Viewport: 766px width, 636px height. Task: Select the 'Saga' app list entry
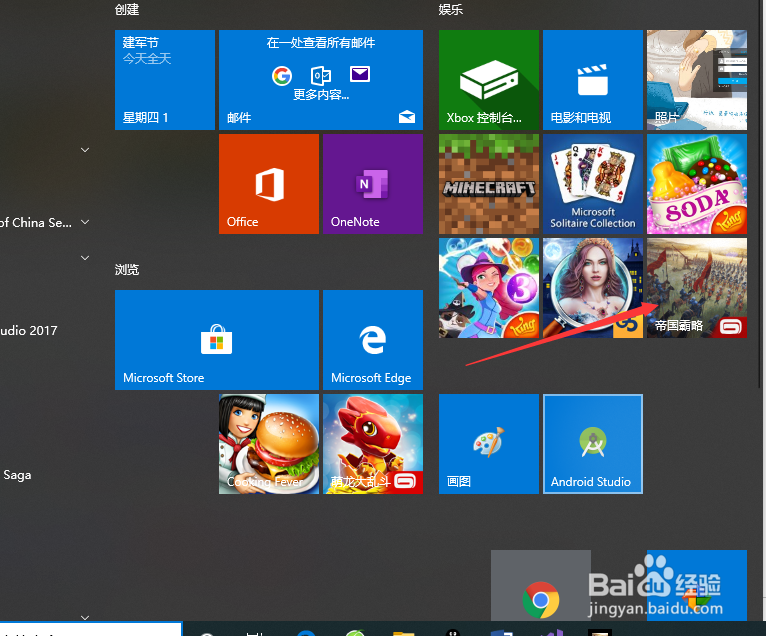click(x=17, y=475)
